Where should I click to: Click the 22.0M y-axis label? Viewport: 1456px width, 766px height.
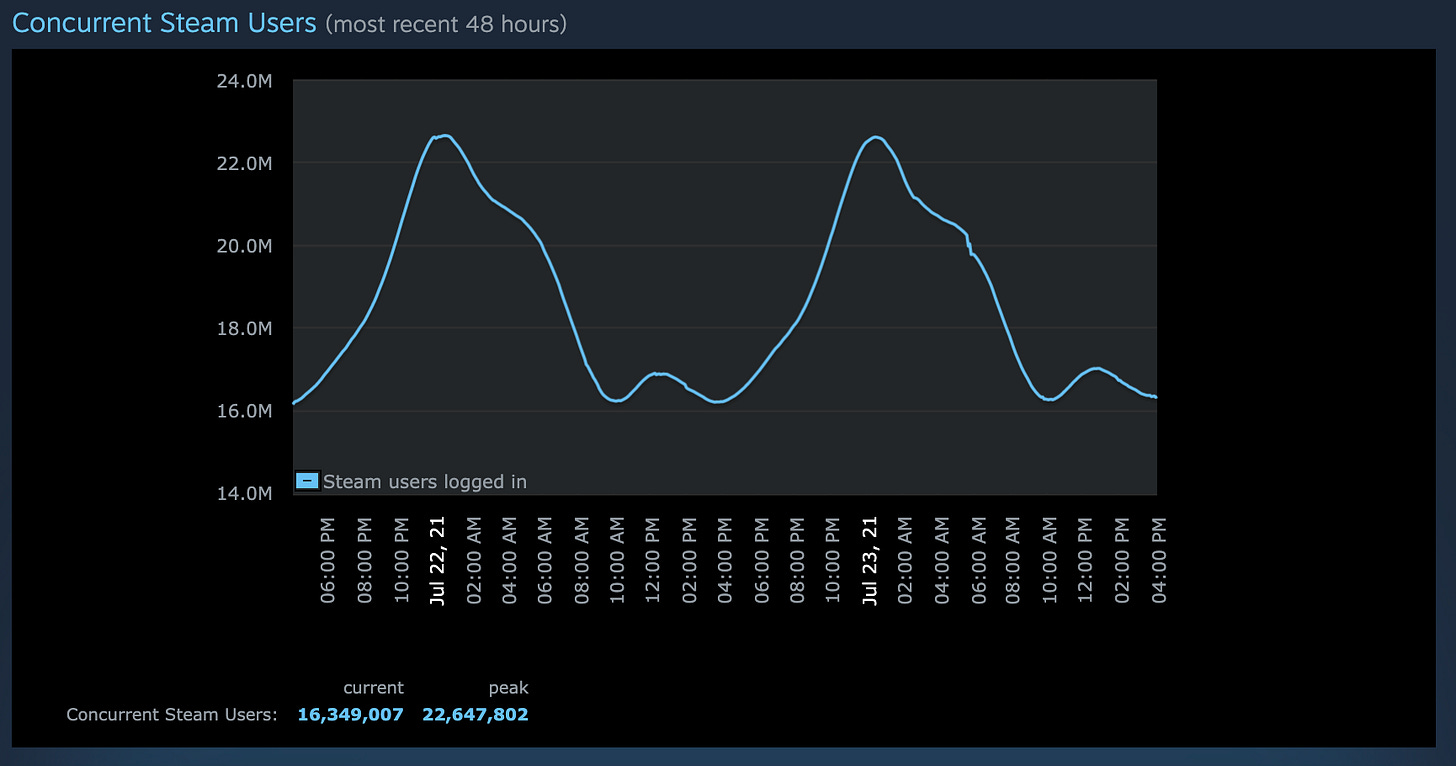pyautogui.click(x=244, y=163)
